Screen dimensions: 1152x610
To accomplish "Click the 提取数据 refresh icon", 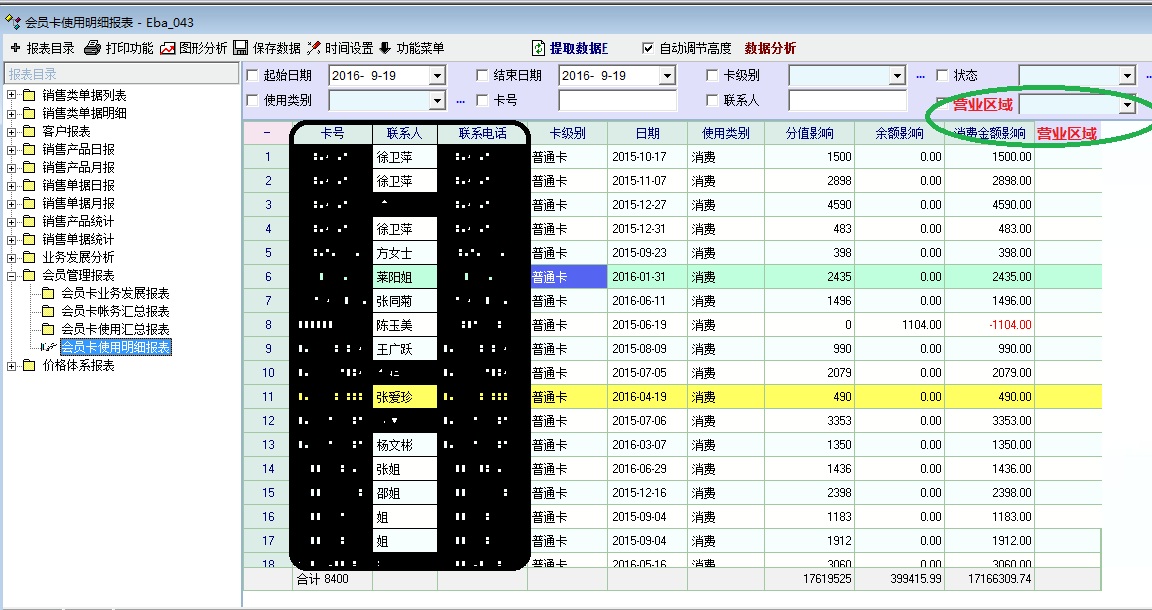I will pyautogui.click(x=539, y=48).
